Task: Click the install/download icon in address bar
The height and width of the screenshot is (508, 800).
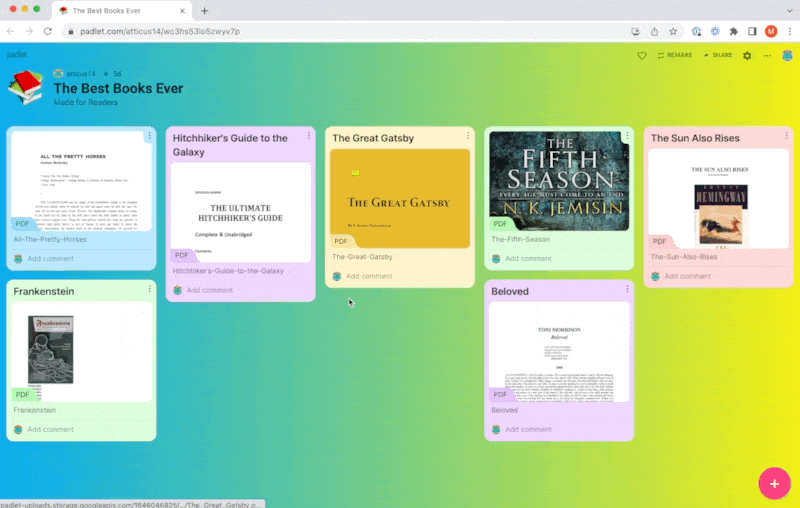Action: pos(635,32)
